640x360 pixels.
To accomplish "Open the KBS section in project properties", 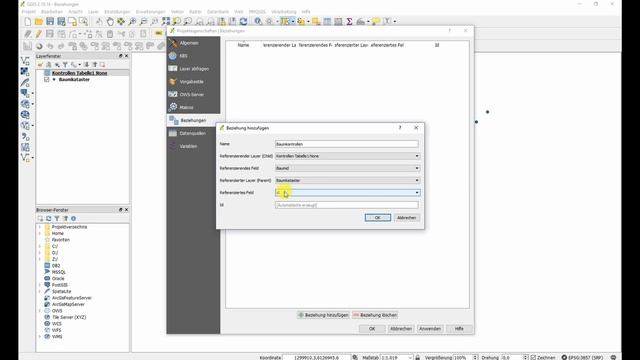I will tap(193, 56).
